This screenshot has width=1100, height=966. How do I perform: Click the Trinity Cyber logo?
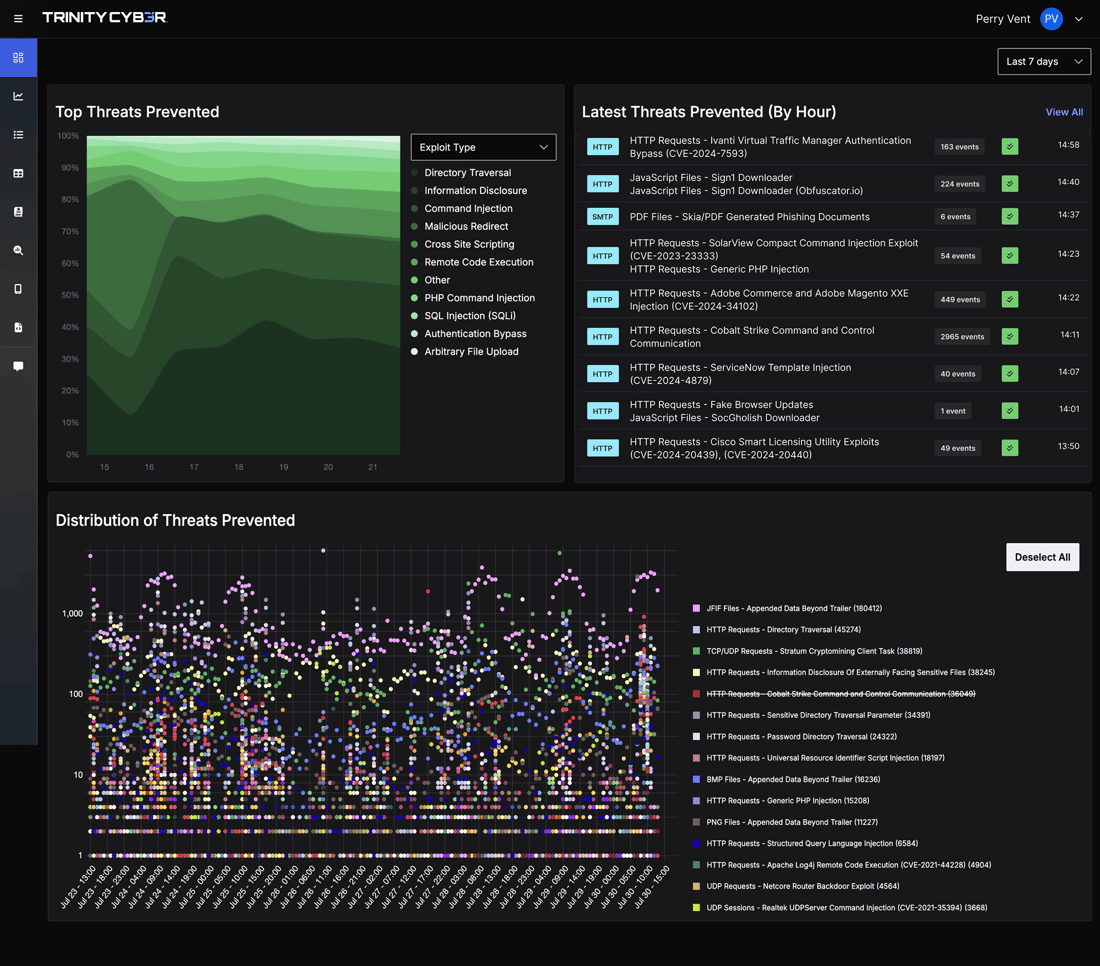pyautogui.click(x=105, y=18)
